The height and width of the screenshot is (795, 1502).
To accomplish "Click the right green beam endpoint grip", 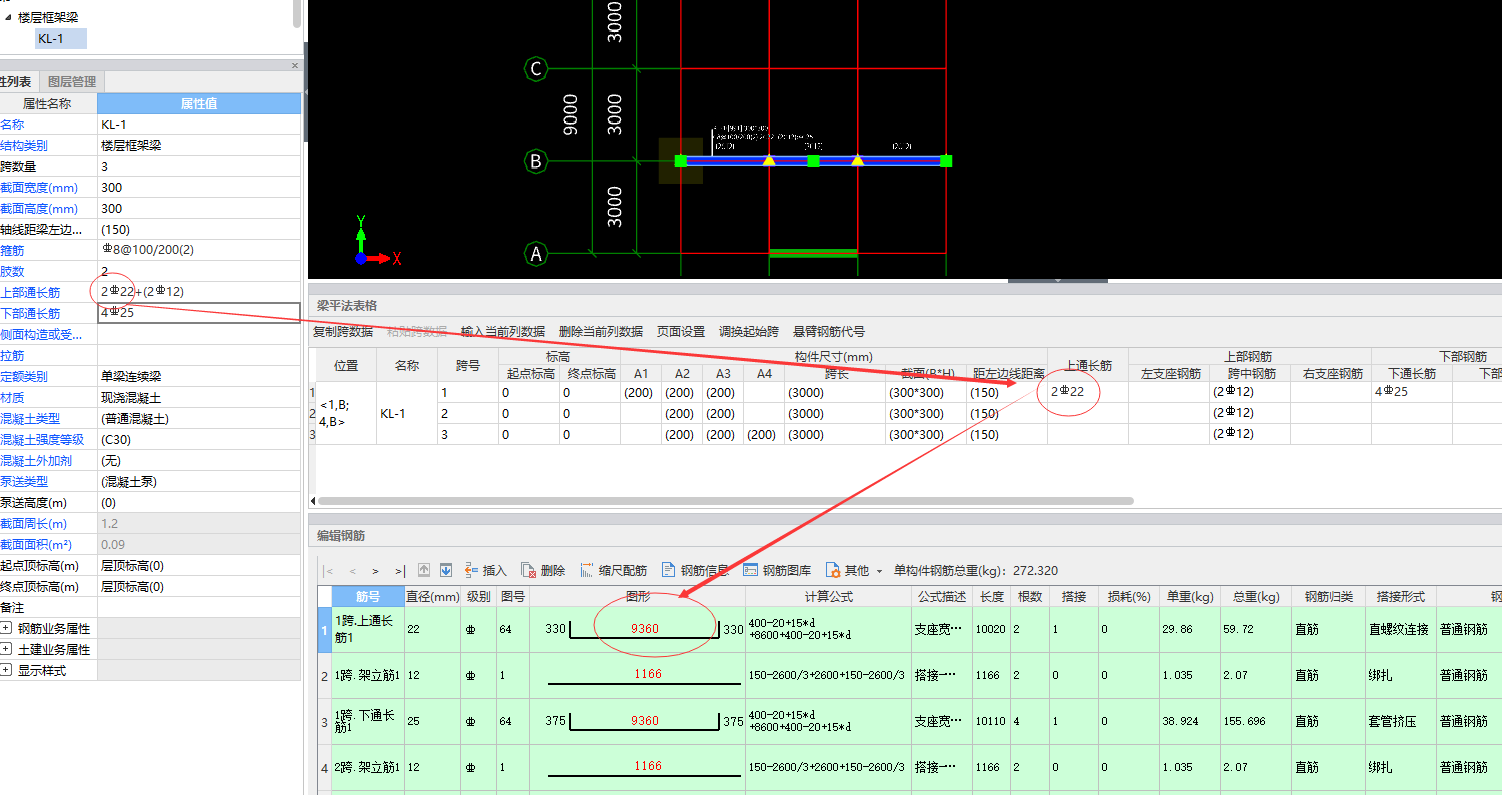I will tap(946, 161).
